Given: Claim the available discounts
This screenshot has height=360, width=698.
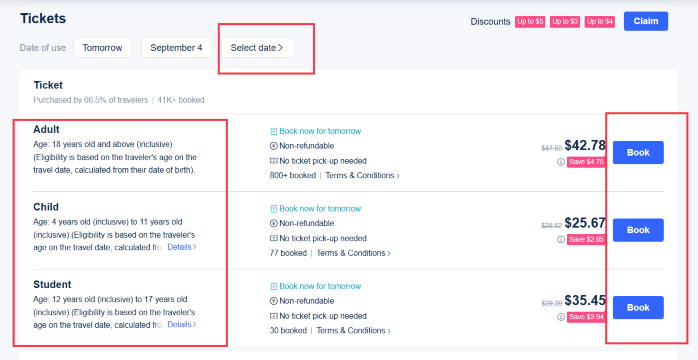Looking at the screenshot, I should click(x=646, y=21).
